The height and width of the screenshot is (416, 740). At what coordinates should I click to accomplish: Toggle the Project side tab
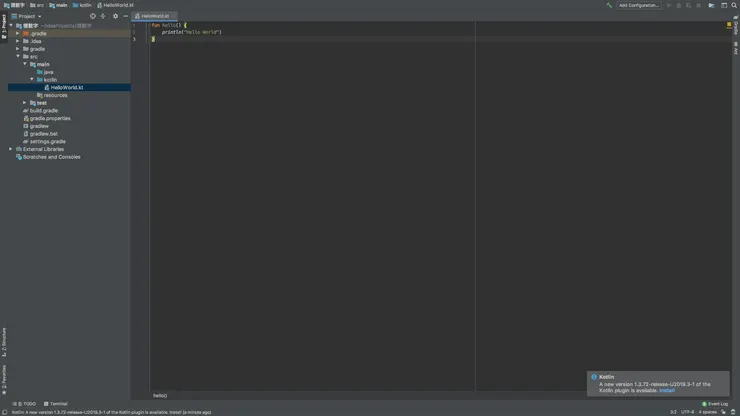point(4,26)
